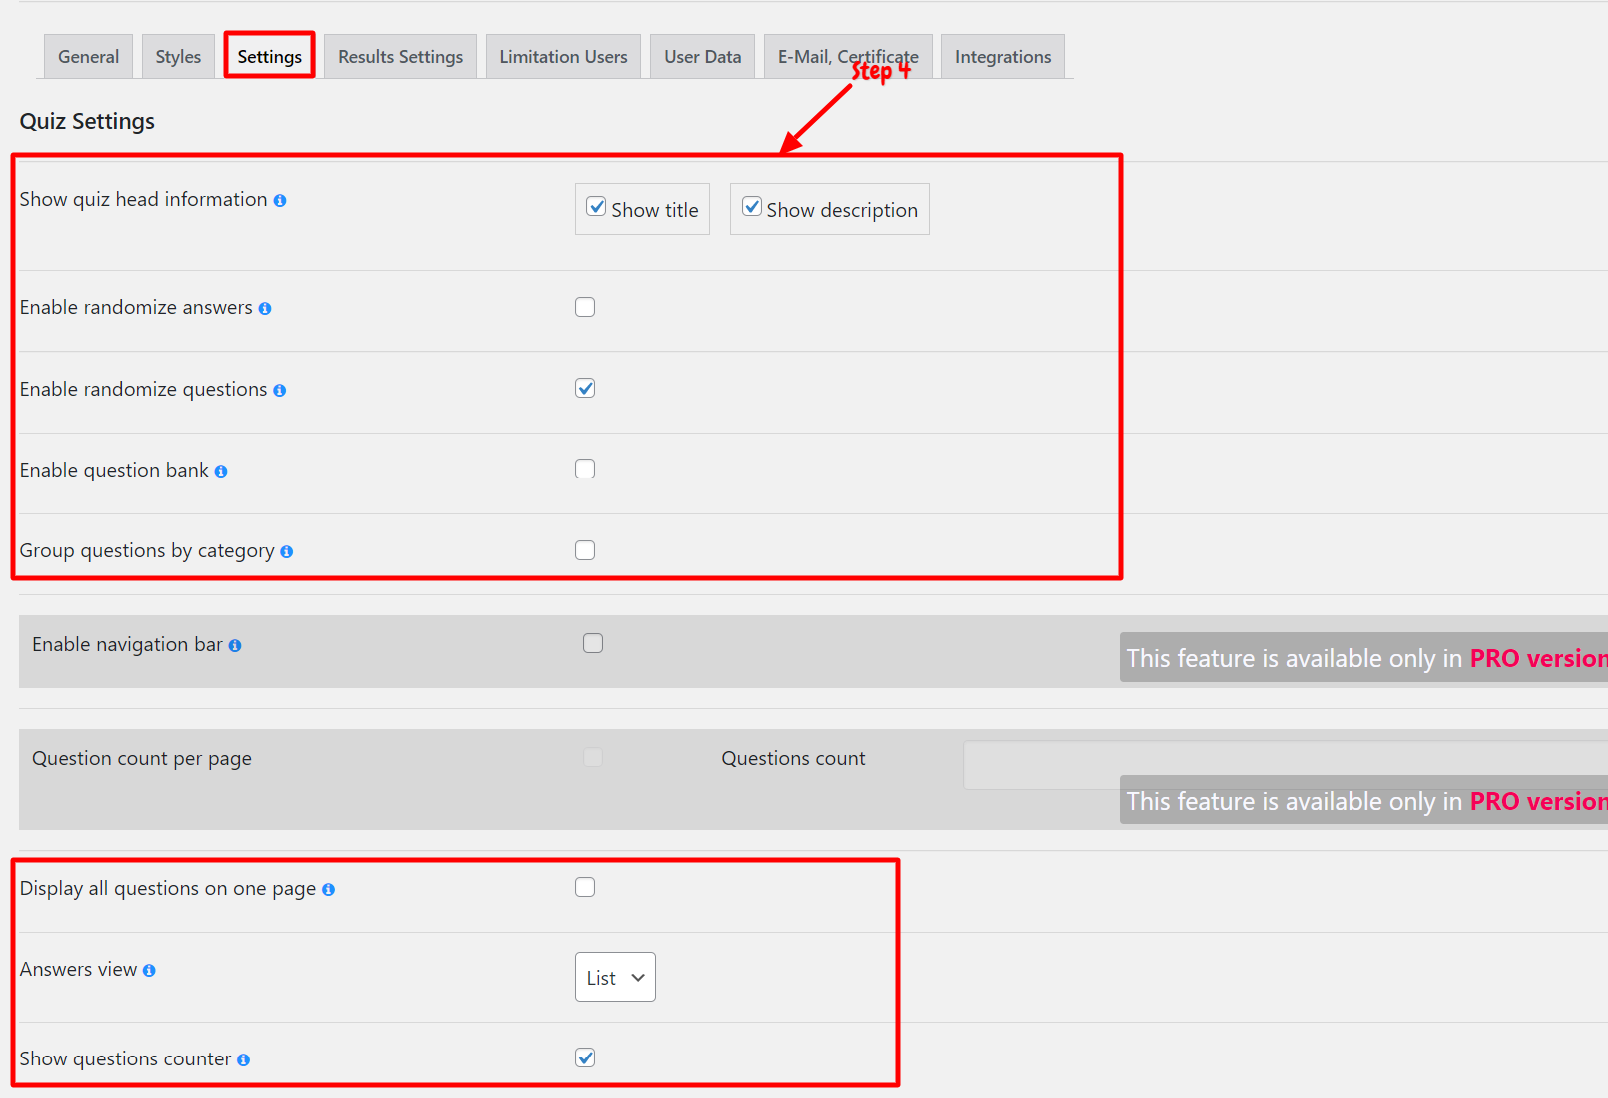Check the Display all questions on one page box

[x=585, y=887]
